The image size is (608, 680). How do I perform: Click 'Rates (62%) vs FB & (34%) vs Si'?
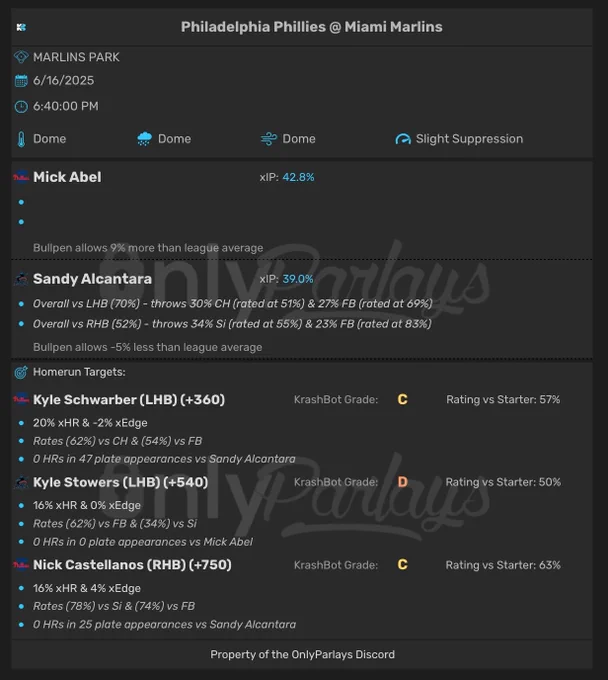tap(115, 523)
